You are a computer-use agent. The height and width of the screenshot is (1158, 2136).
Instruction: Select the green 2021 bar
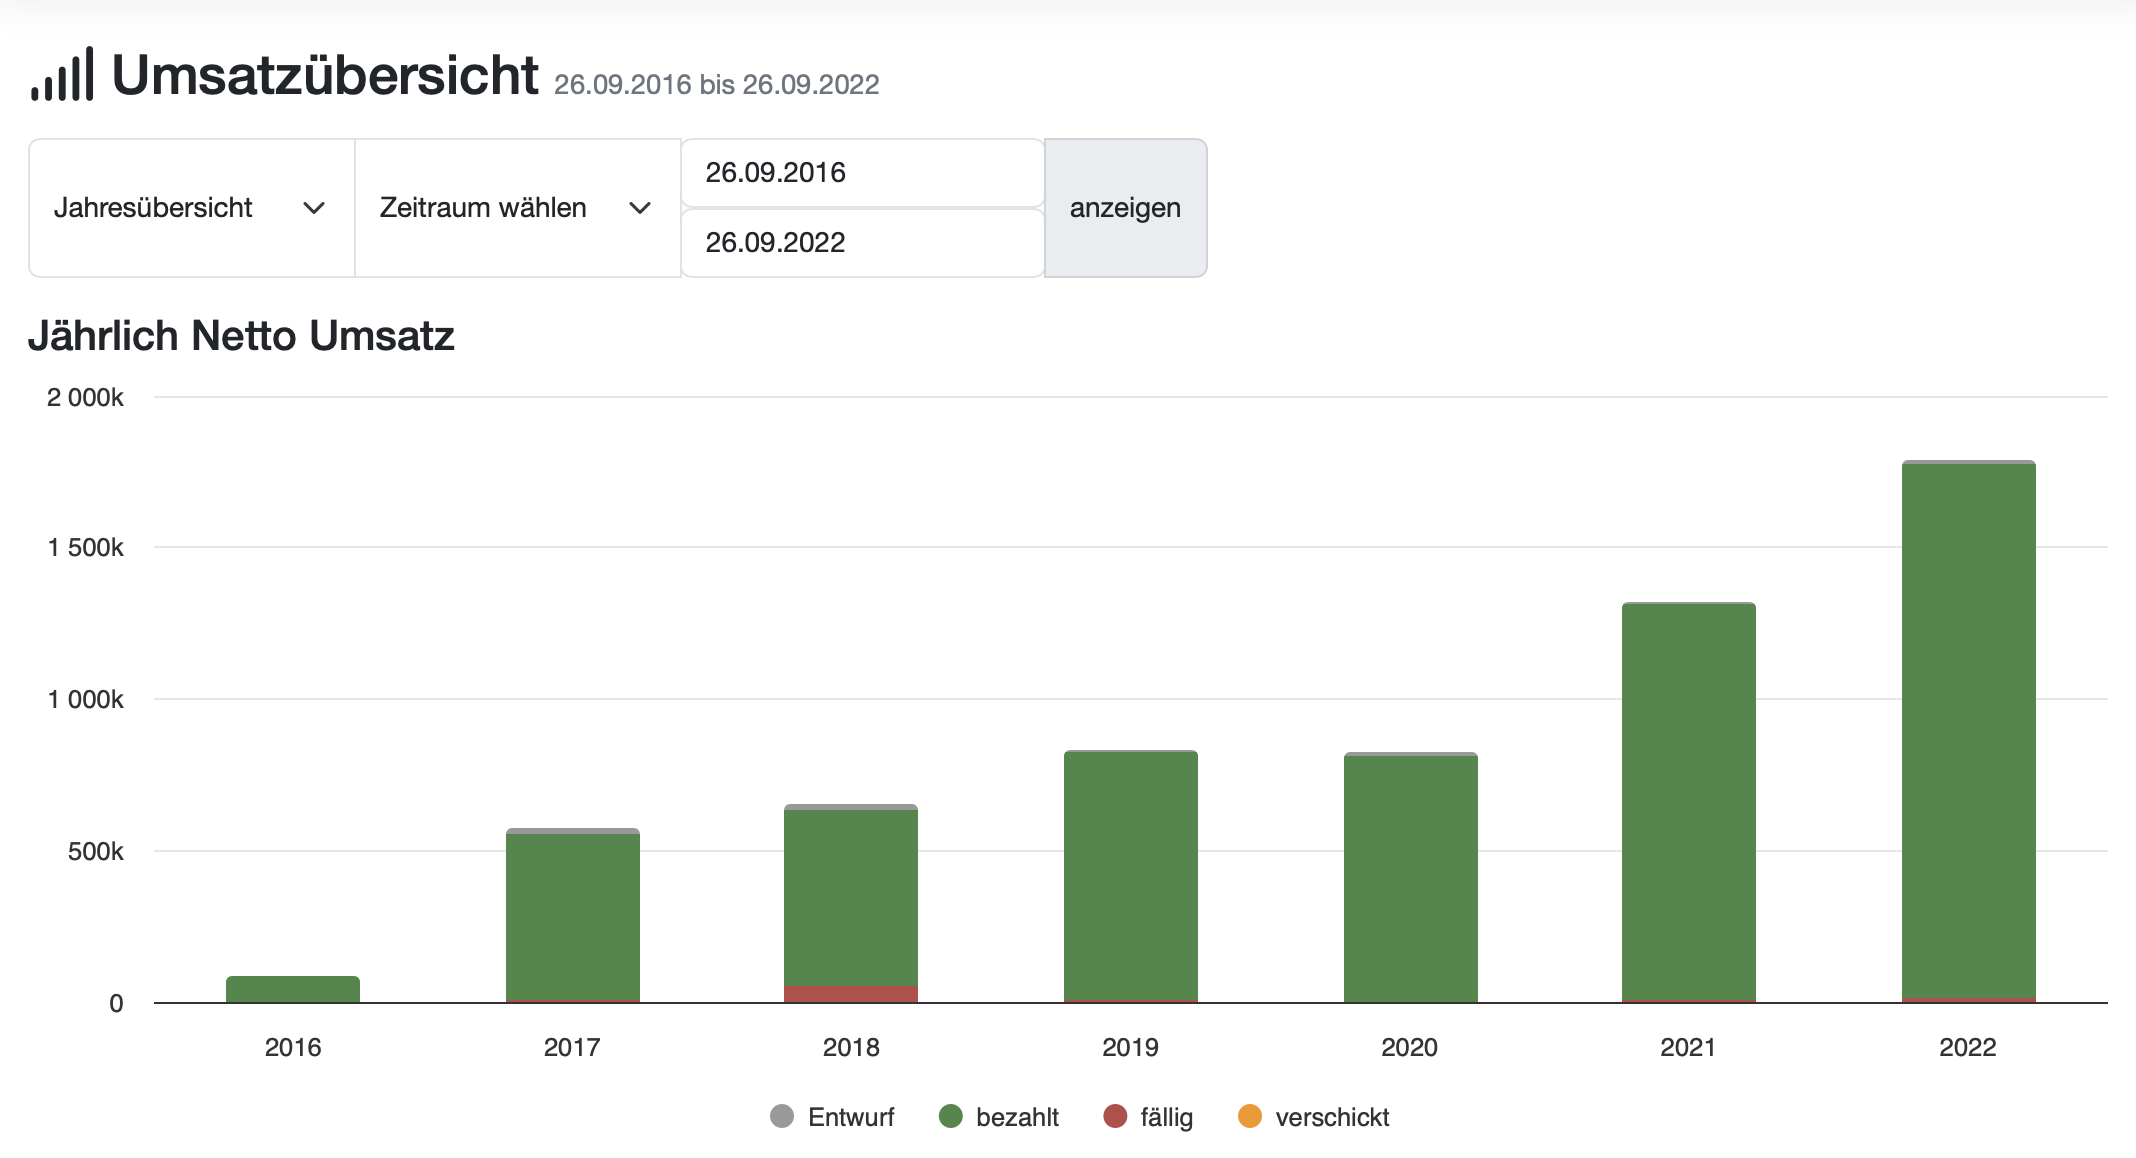point(1688,800)
